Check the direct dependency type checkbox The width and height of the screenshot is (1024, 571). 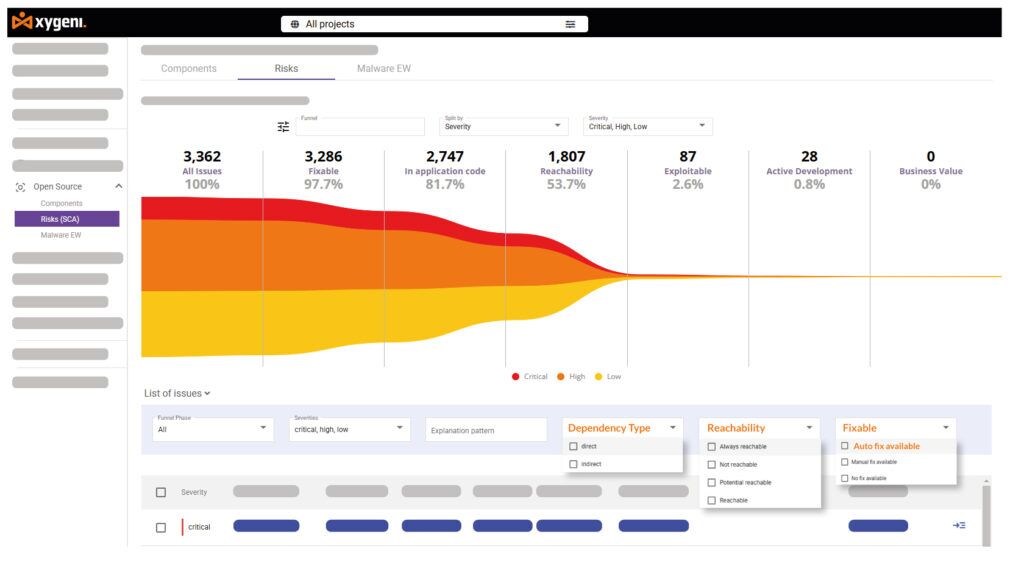[573, 447]
